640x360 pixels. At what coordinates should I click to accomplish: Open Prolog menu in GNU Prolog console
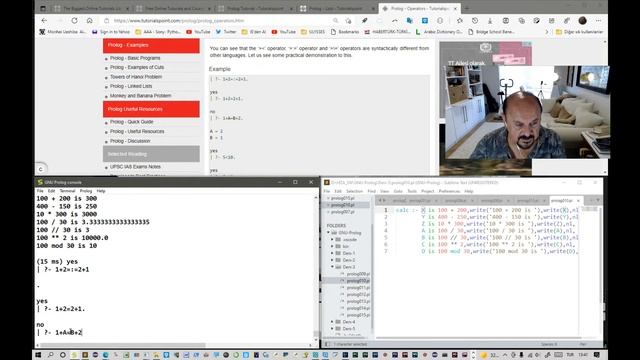point(86,191)
